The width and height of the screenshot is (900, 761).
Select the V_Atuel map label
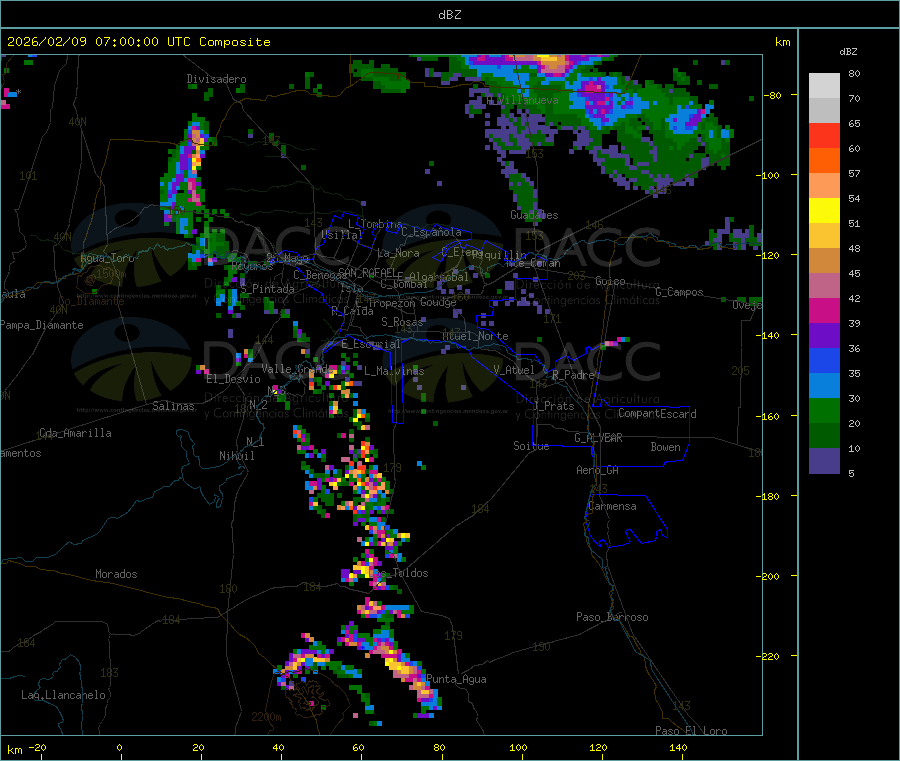[514, 370]
